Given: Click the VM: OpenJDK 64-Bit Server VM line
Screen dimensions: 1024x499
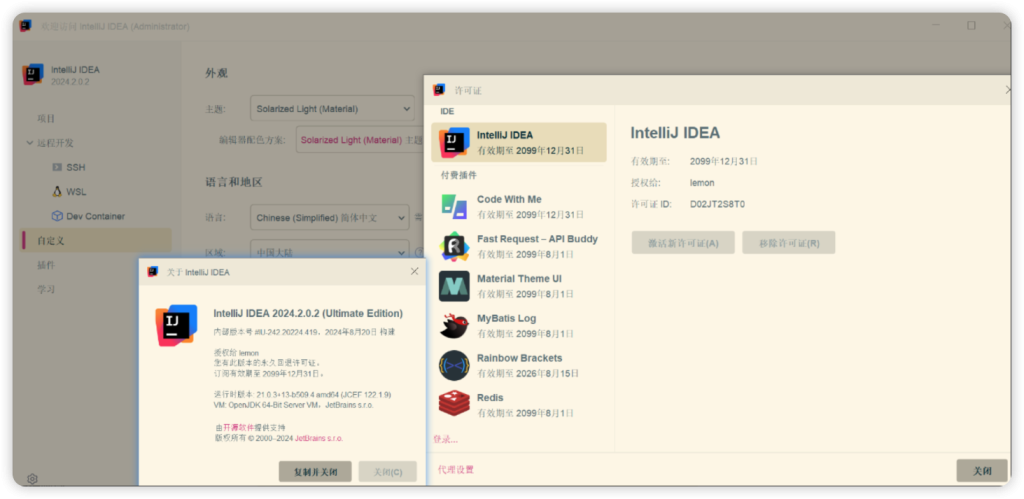Looking at the screenshot, I should (294, 405).
